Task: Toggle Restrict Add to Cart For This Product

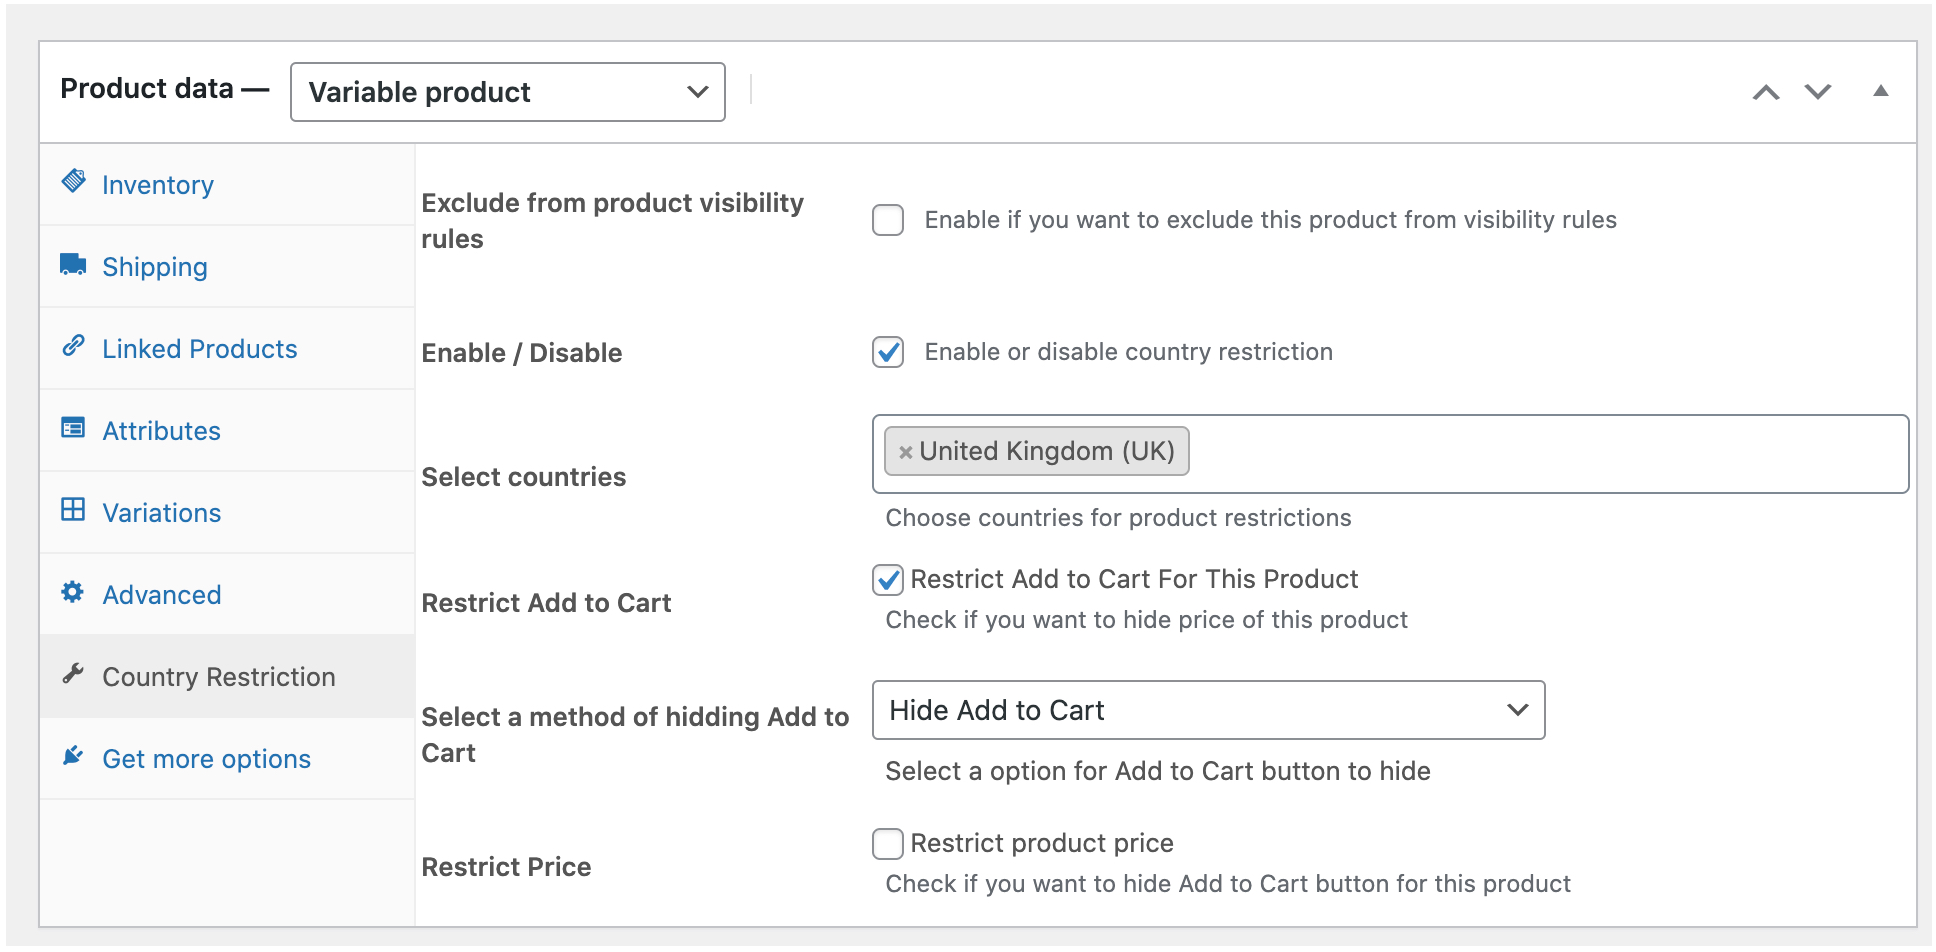Action: point(888,580)
